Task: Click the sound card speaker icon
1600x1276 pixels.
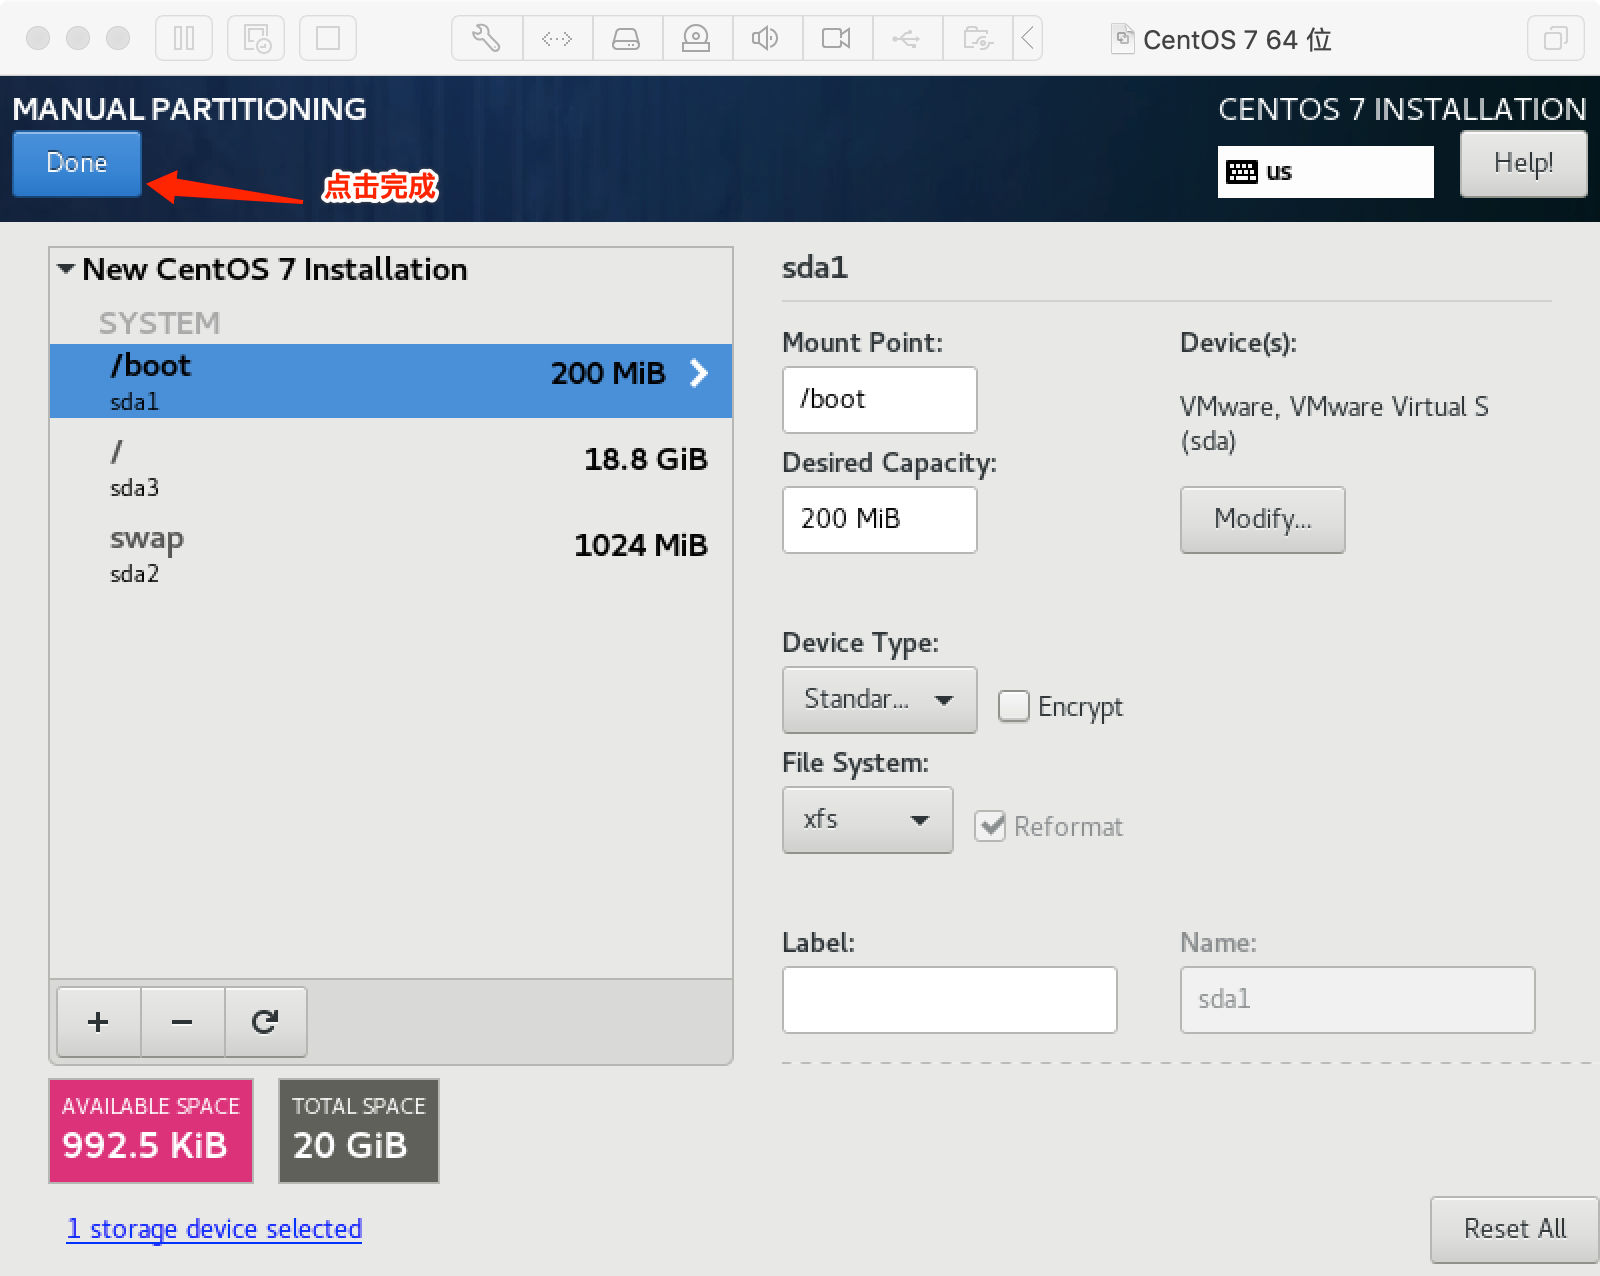Action: point(767,39)
